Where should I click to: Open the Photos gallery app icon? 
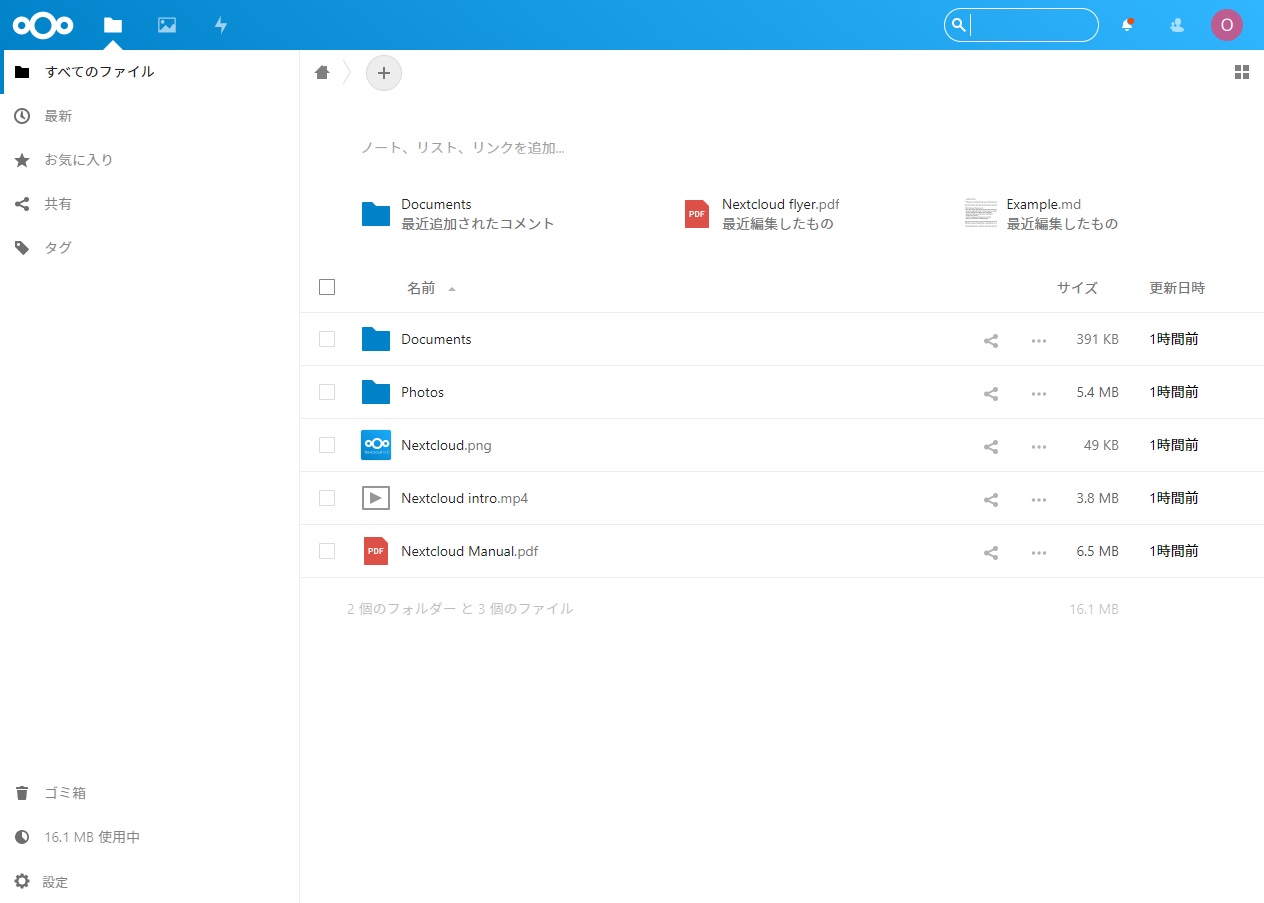point(167,25)
